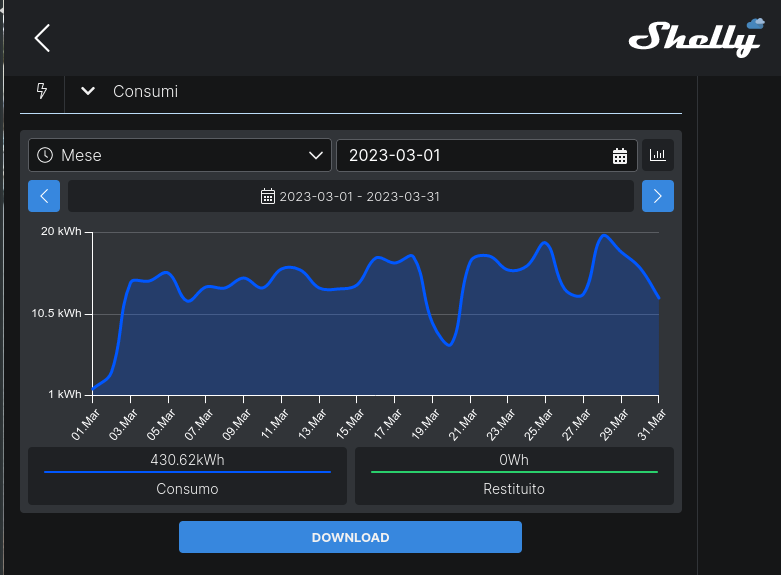Click the chart dip near 20.Mar
781x575 pixels.
click(x=450, y=345)
